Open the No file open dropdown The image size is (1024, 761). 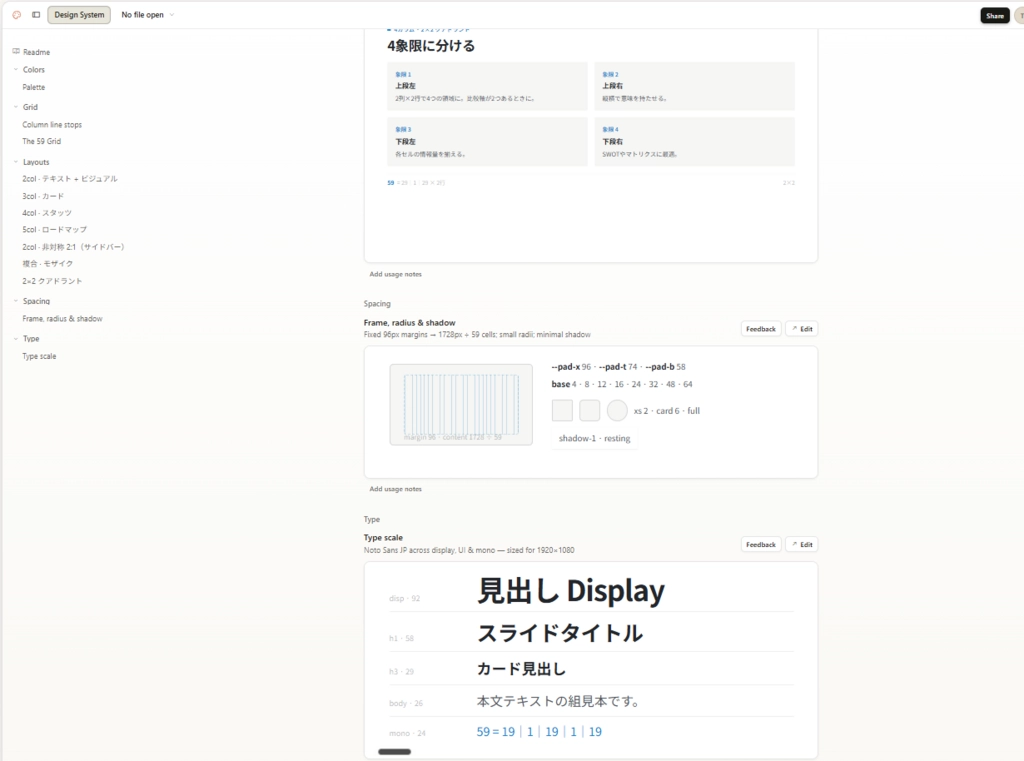pos(148,14)
